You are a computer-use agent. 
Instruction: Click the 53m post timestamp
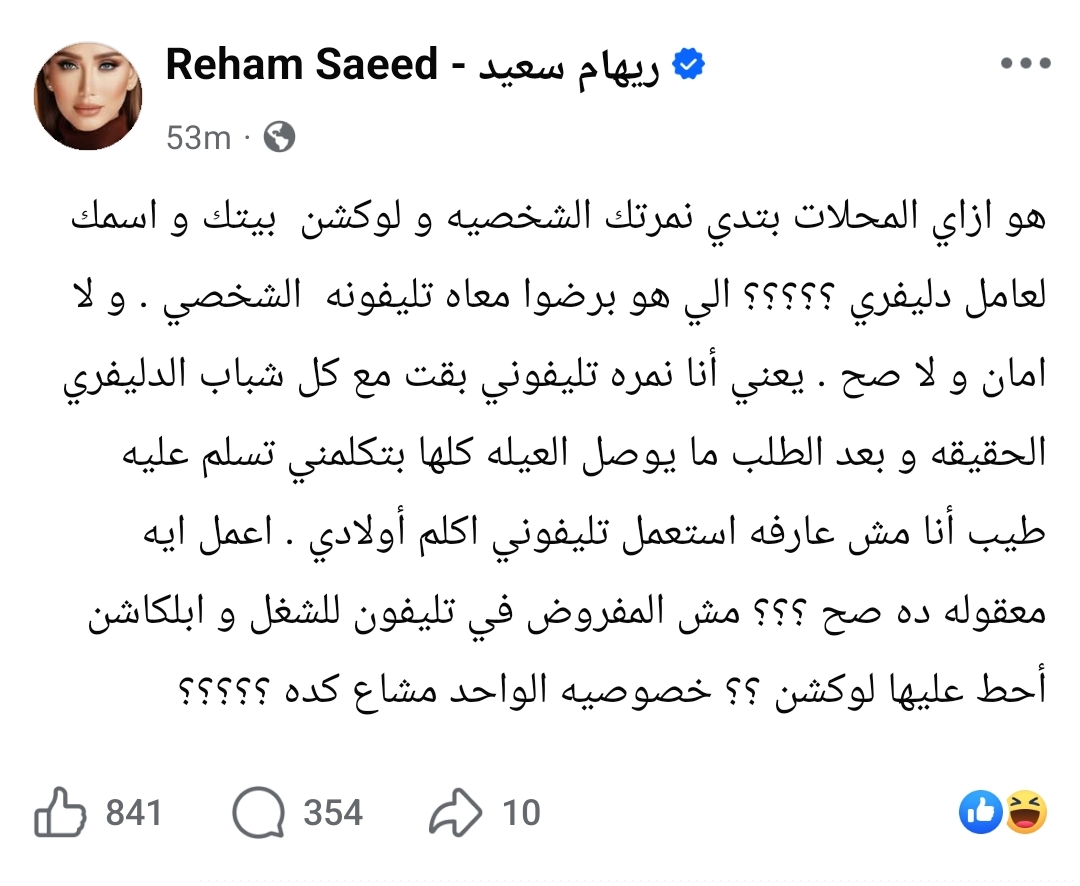click(x=199, y=138)
